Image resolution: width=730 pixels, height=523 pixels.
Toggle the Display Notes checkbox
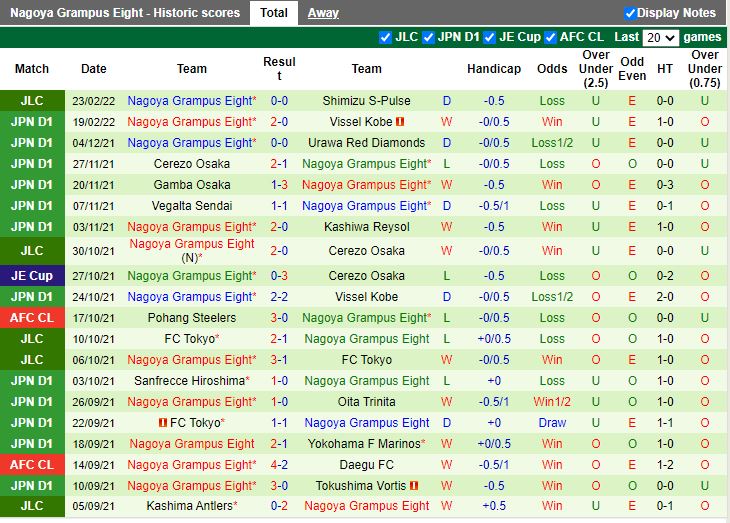pyautogui.click(x=630, y=14)
